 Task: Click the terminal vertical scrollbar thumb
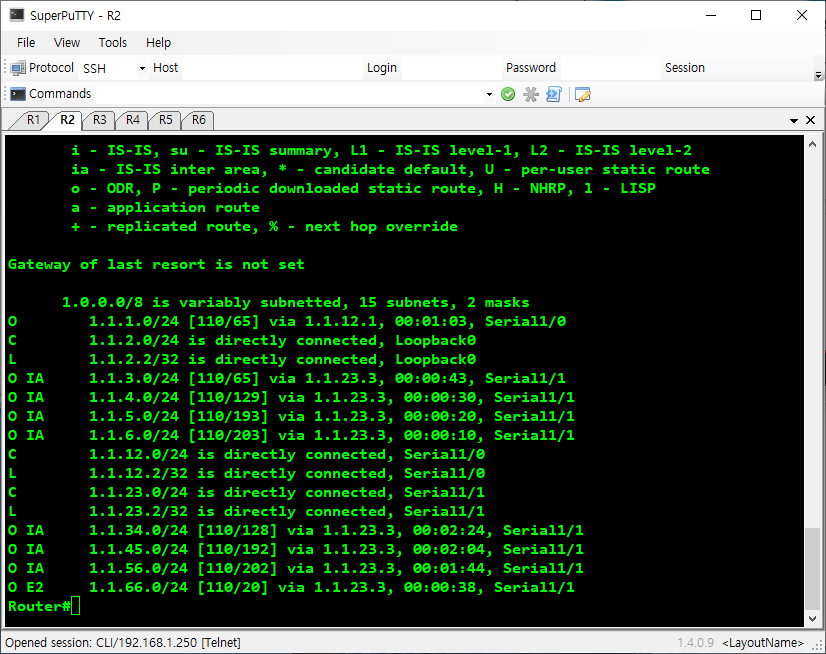point(812,567)
